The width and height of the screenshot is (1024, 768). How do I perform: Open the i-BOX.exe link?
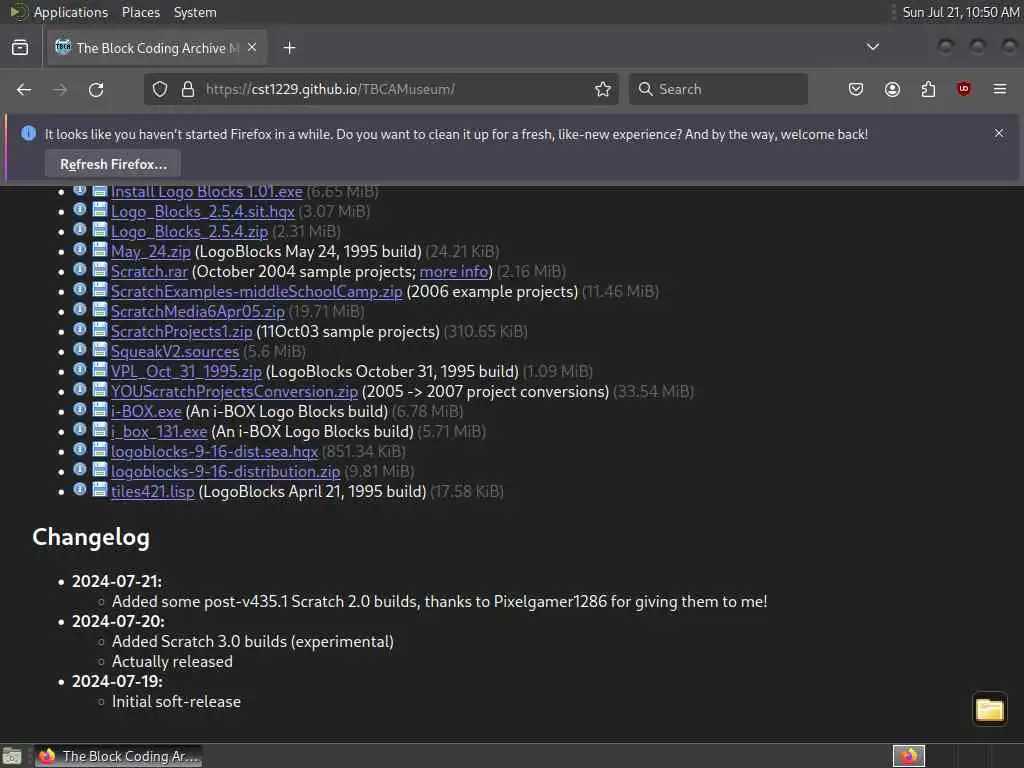click(146, 411)
